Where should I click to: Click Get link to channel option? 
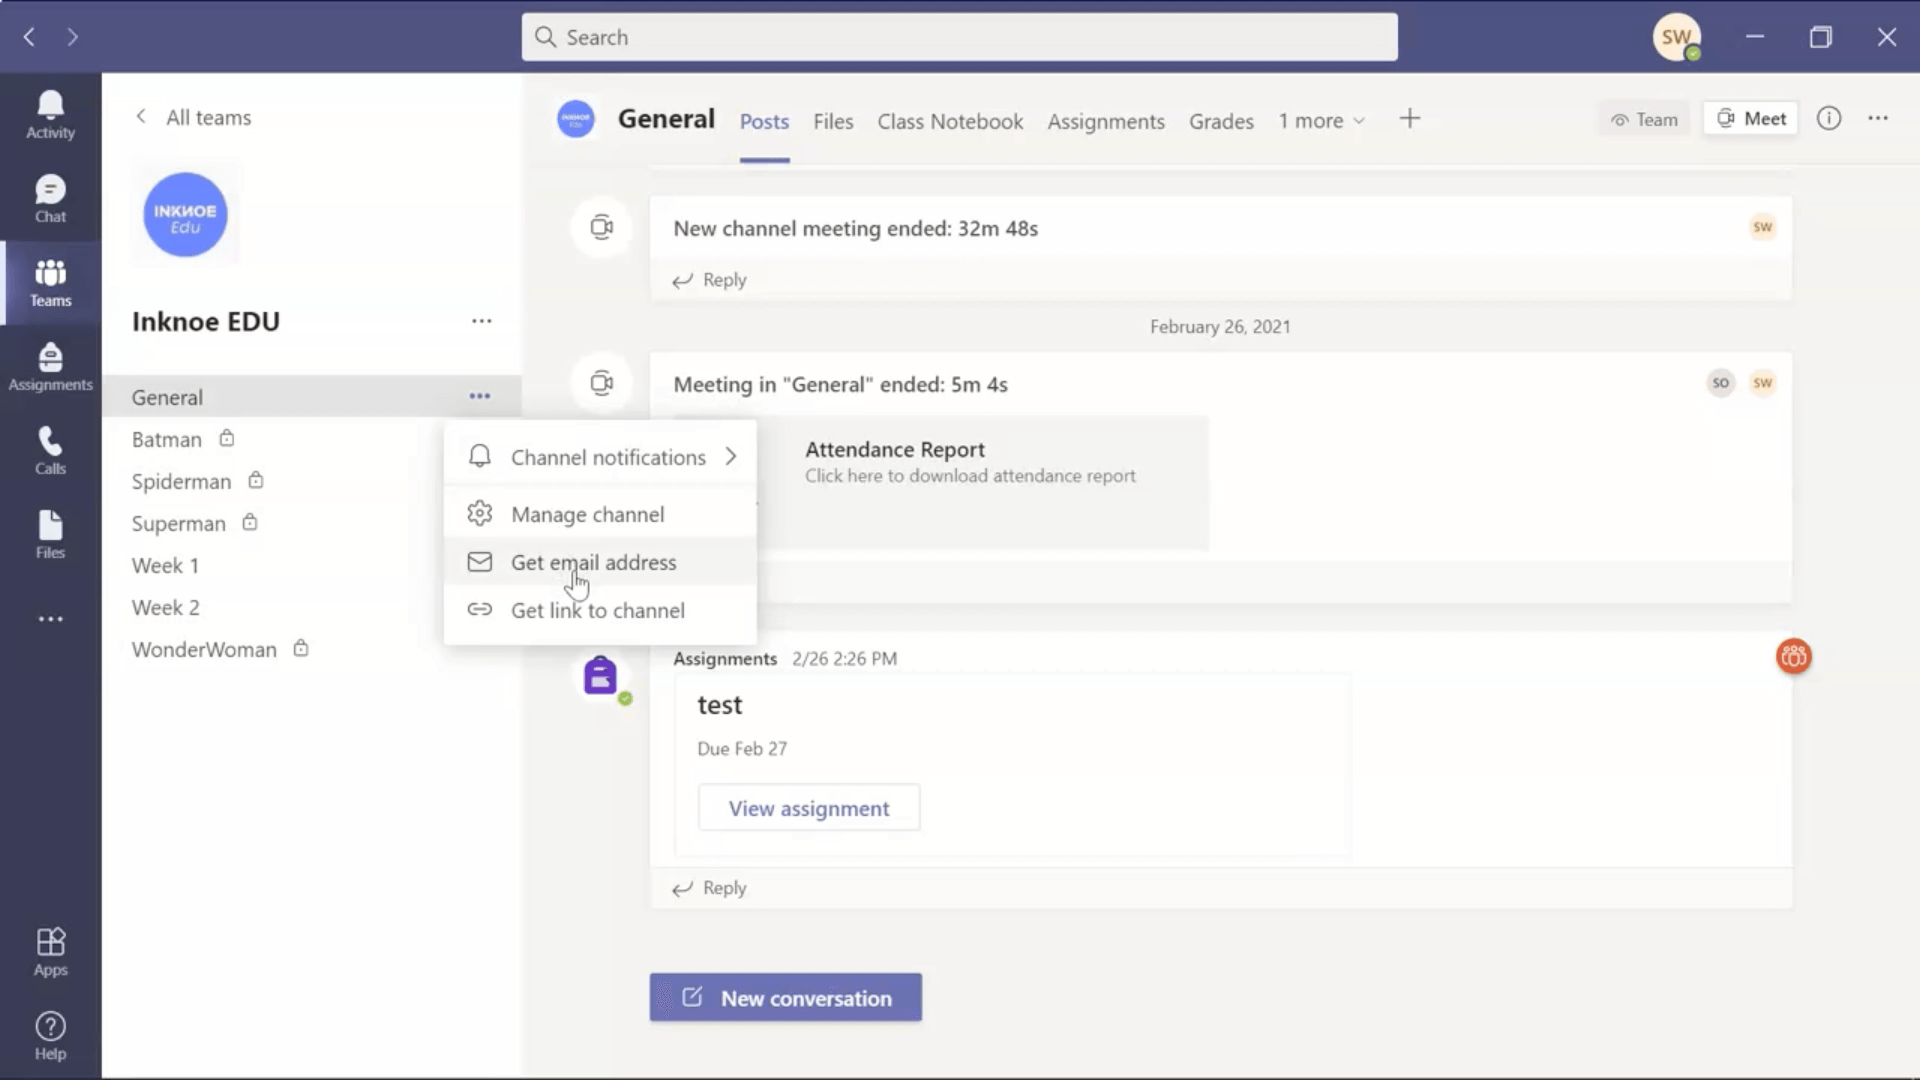click(x=597, y=609)
